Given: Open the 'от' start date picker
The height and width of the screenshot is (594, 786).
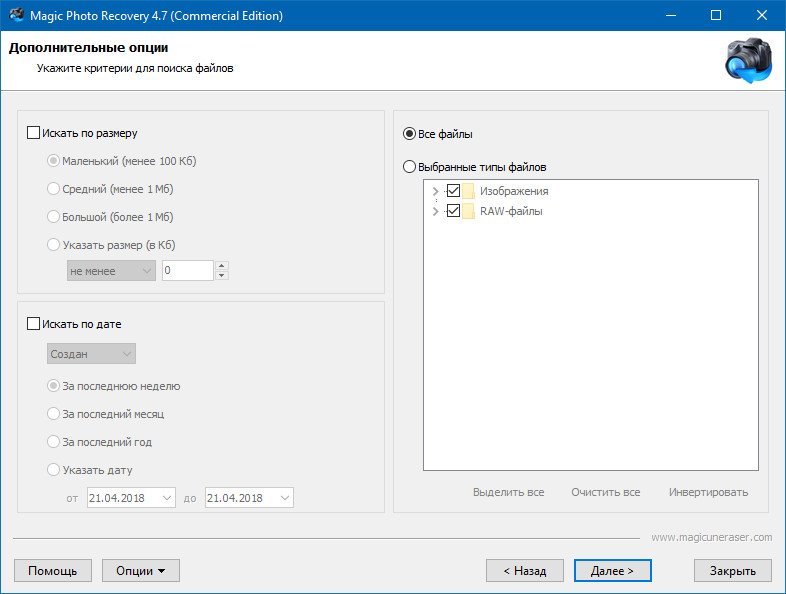Looking at the screenshot, I should click(131, 498).
